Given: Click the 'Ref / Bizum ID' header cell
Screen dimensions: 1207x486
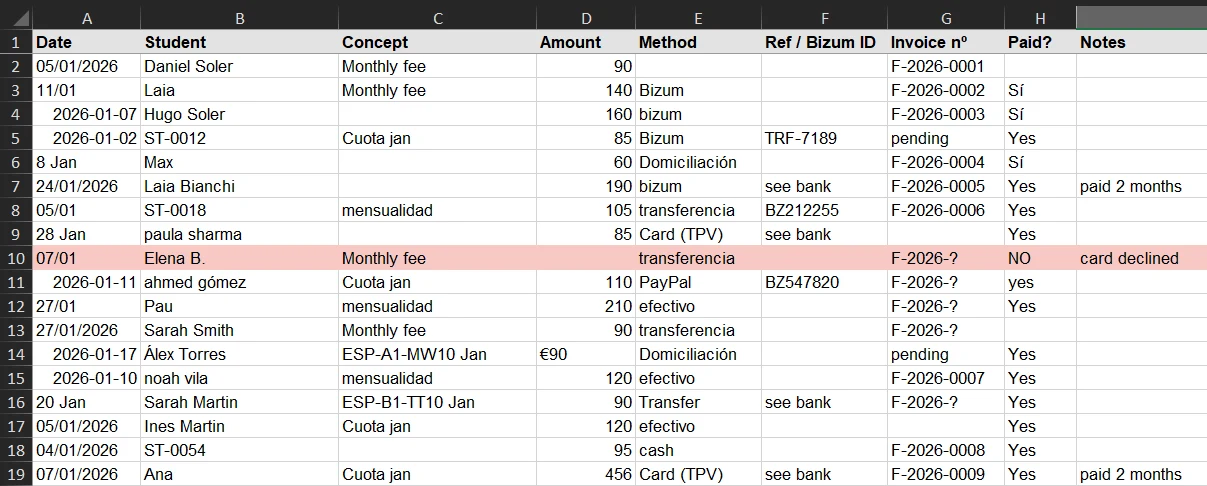Looking at the screenshot, I should point(824,42).
